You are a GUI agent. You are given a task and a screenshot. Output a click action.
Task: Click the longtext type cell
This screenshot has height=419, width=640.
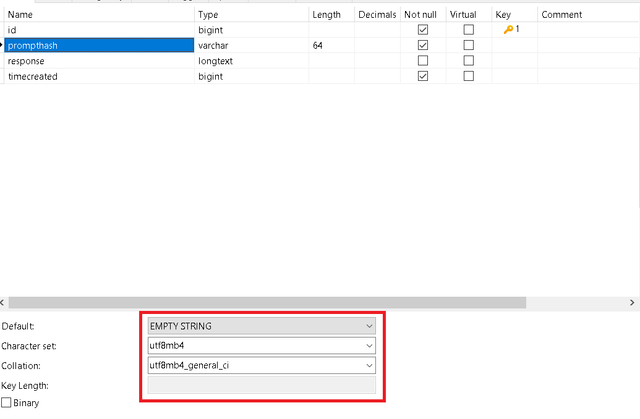[x=251, y=61]
